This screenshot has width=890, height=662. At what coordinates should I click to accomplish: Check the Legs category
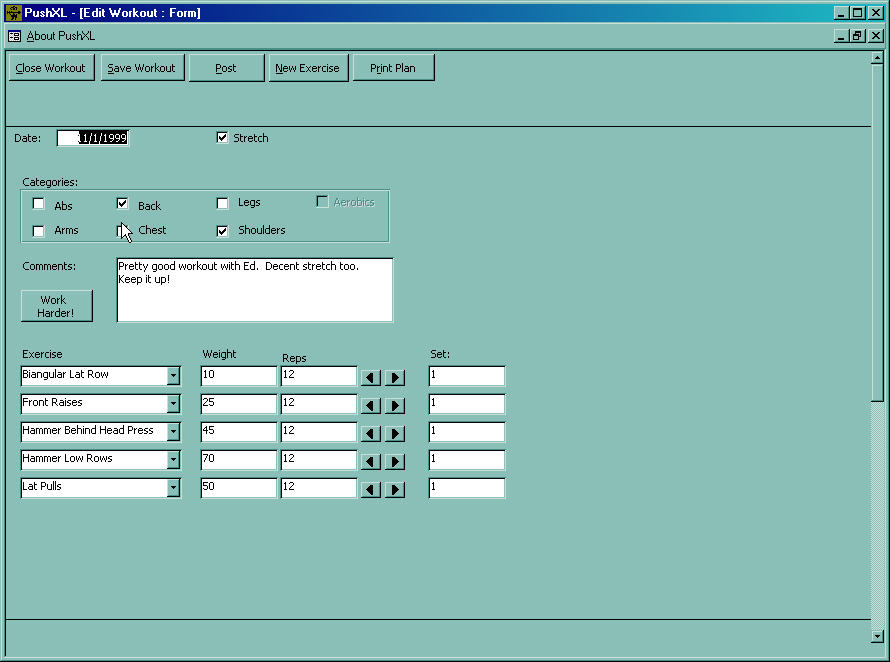[x=222, y=203]
